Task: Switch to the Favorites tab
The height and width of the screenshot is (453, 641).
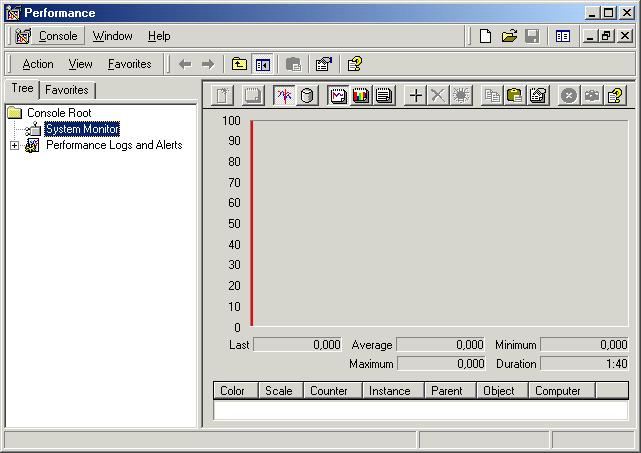Action: (67, 90)
